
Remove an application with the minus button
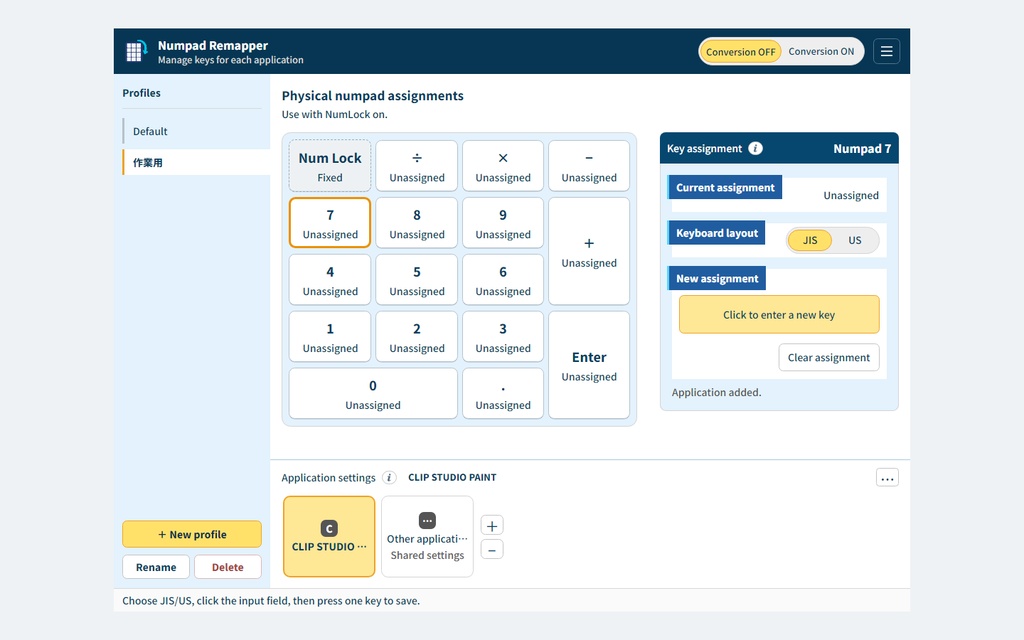tap(492, 550)
